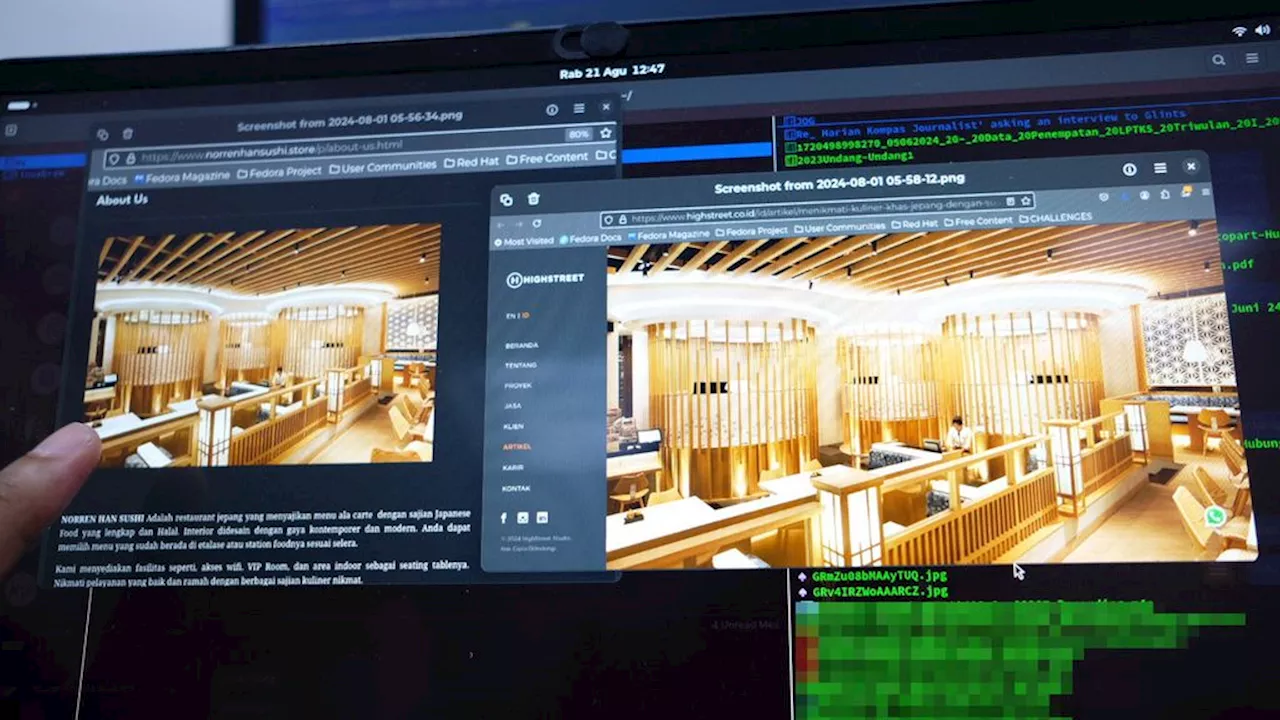Click 'NORREN HAN SUSHI' bold text in paragraph
Screen dimensions: 1280x720
[101, 518]
